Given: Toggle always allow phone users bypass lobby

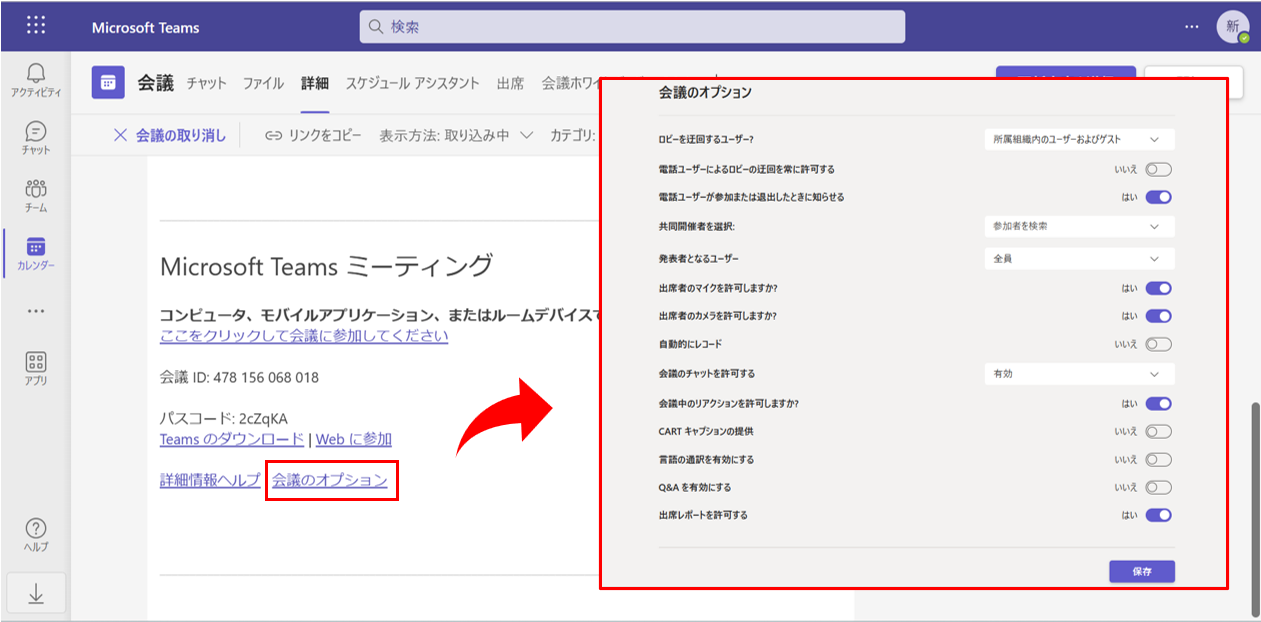Looking at the screenshot, I should (x=1158, y=169).
